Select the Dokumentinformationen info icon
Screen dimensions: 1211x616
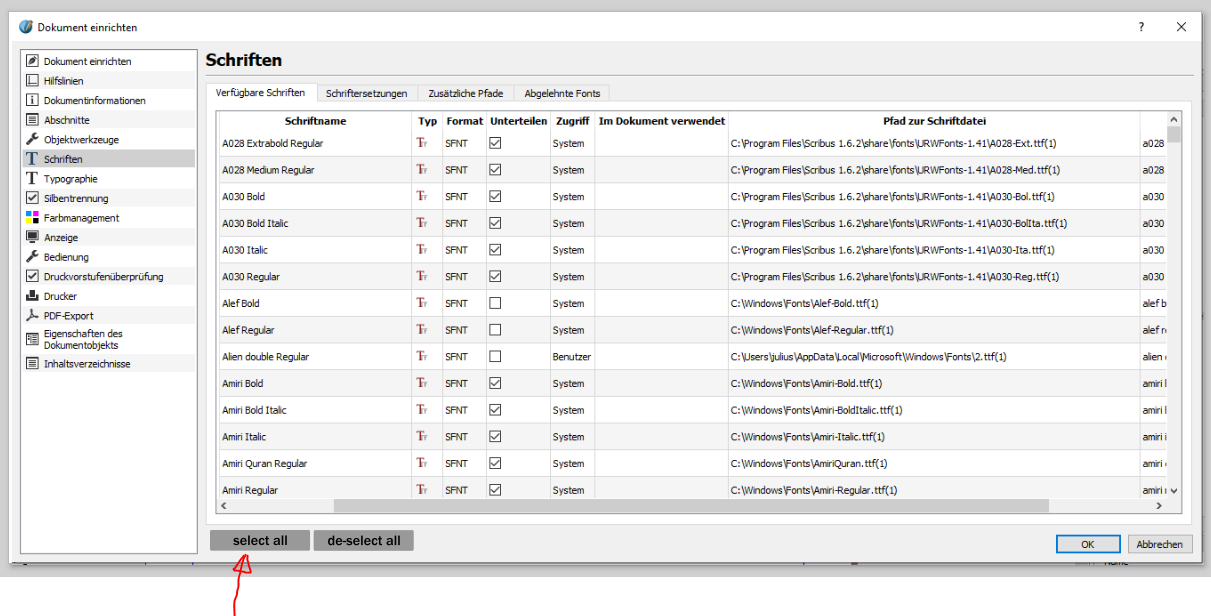pos(32,100)
